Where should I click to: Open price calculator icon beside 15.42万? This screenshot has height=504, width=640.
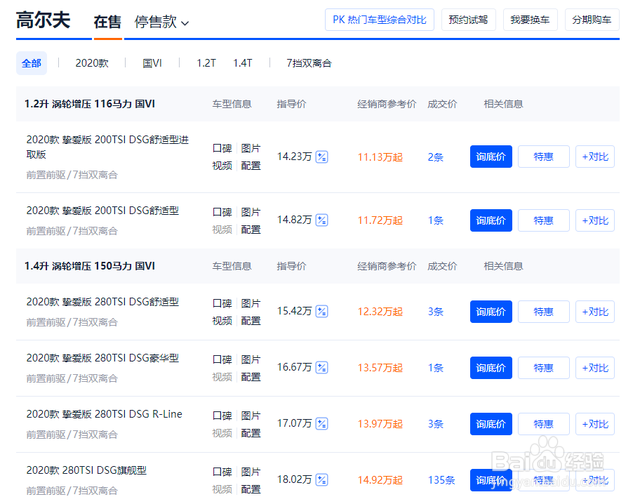click(x=322, y=311)
